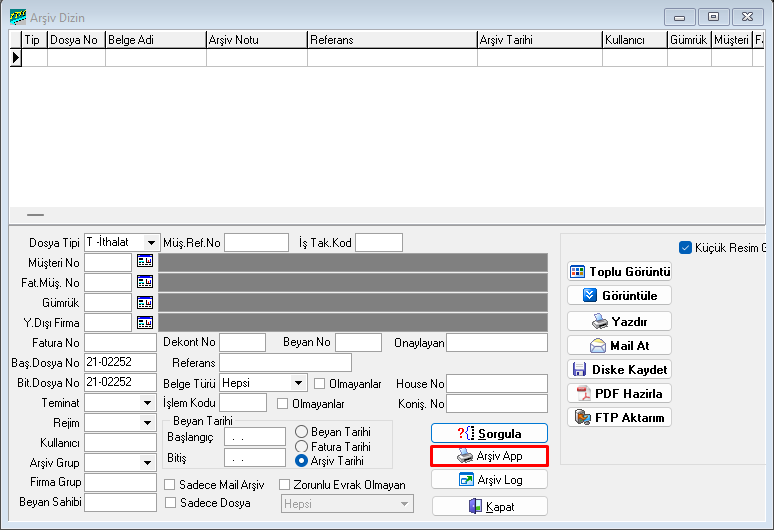
Task: Click Toplu Görüntü button
Action: 619,271
